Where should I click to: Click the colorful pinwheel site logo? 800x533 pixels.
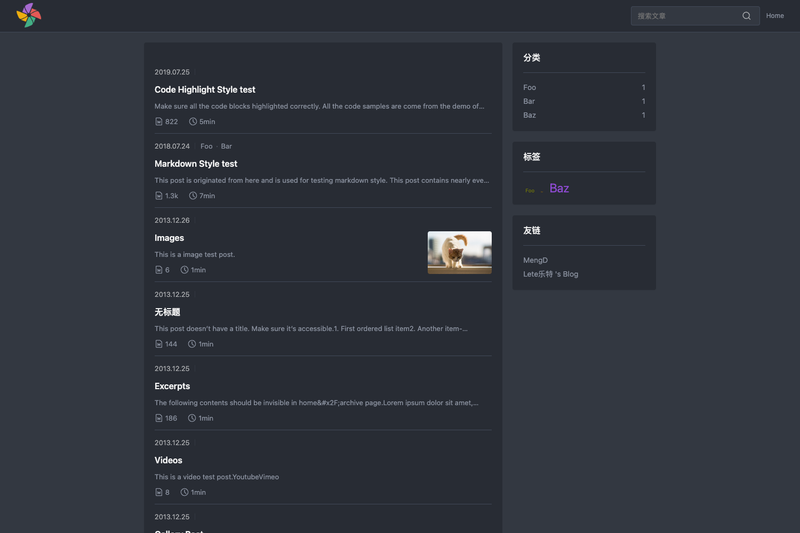[x=29, y=15]
